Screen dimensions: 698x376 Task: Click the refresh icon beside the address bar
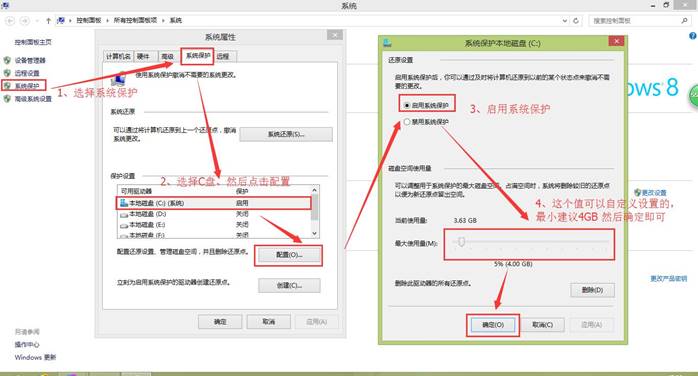[x=576, y=20]
